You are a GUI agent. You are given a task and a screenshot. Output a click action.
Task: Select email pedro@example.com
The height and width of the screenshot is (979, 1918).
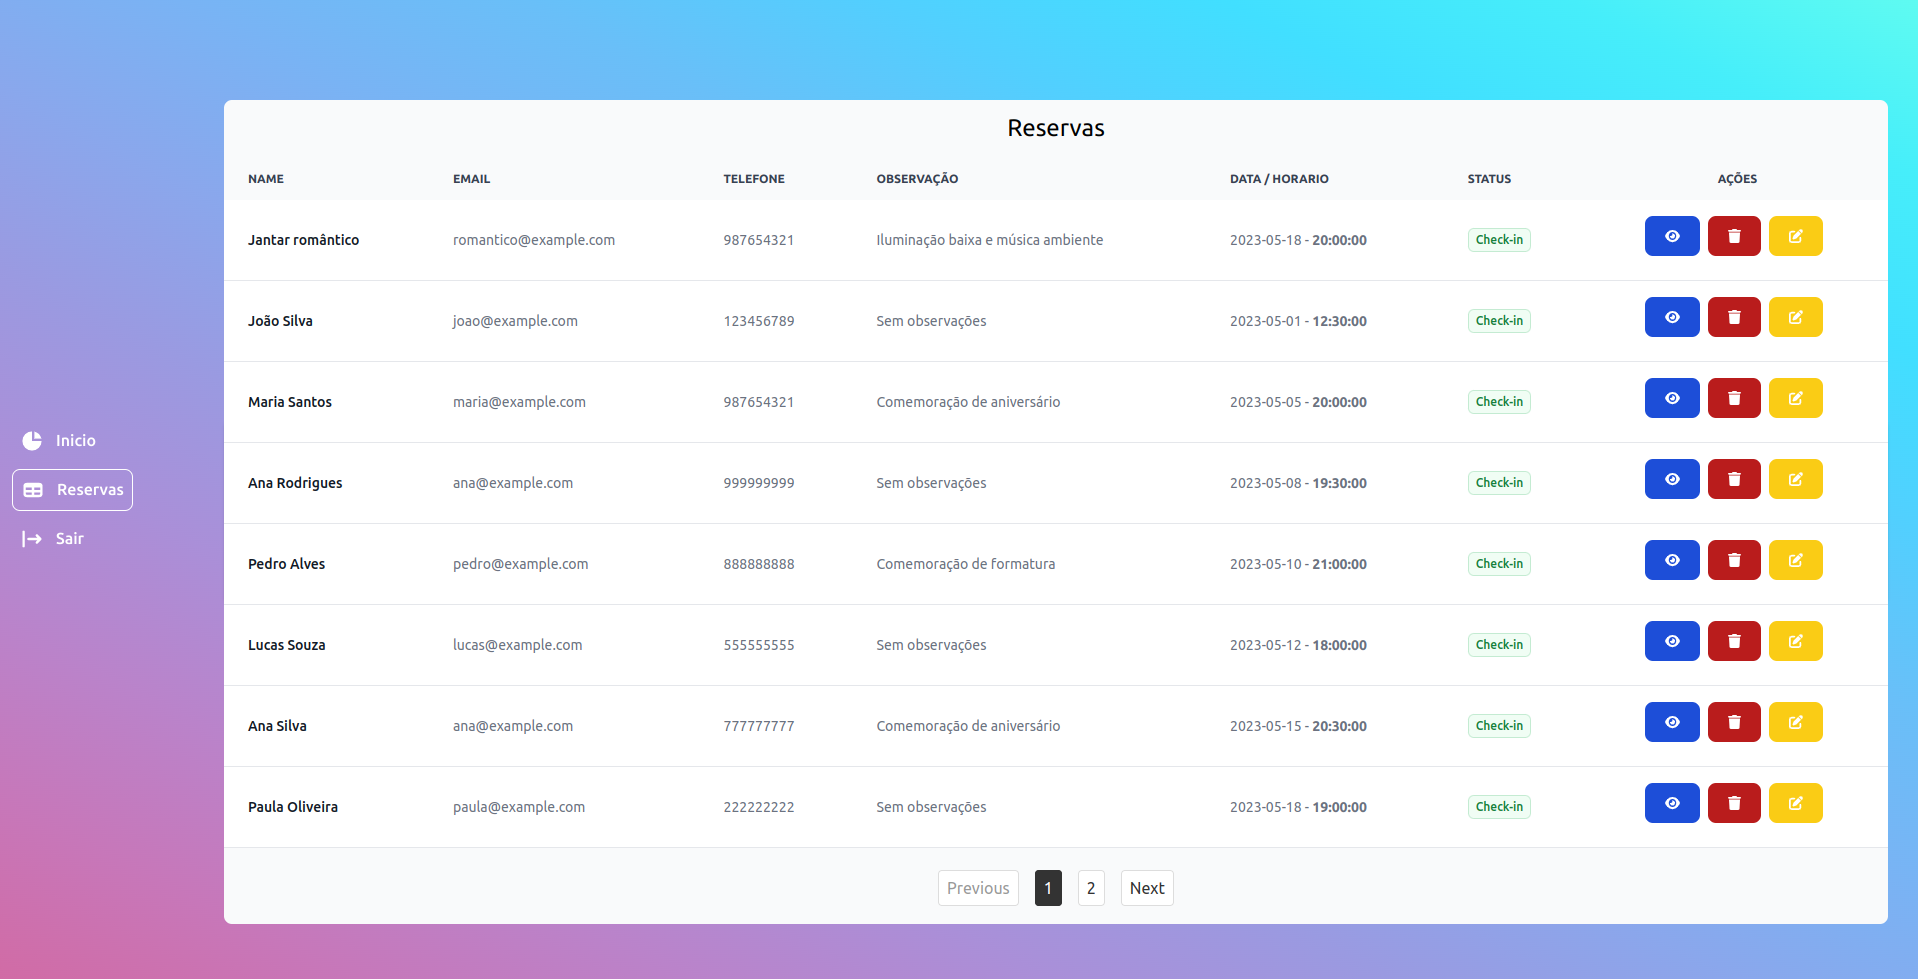pyautogui.click(x=520, y=564)
